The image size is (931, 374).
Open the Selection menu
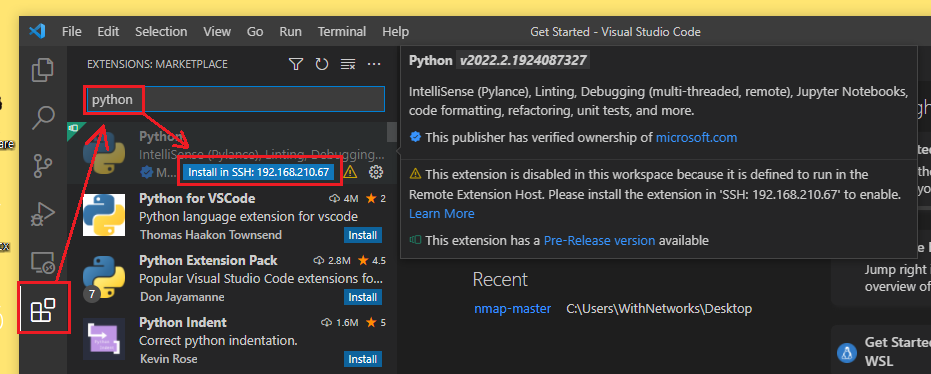(x=161, y=31)
